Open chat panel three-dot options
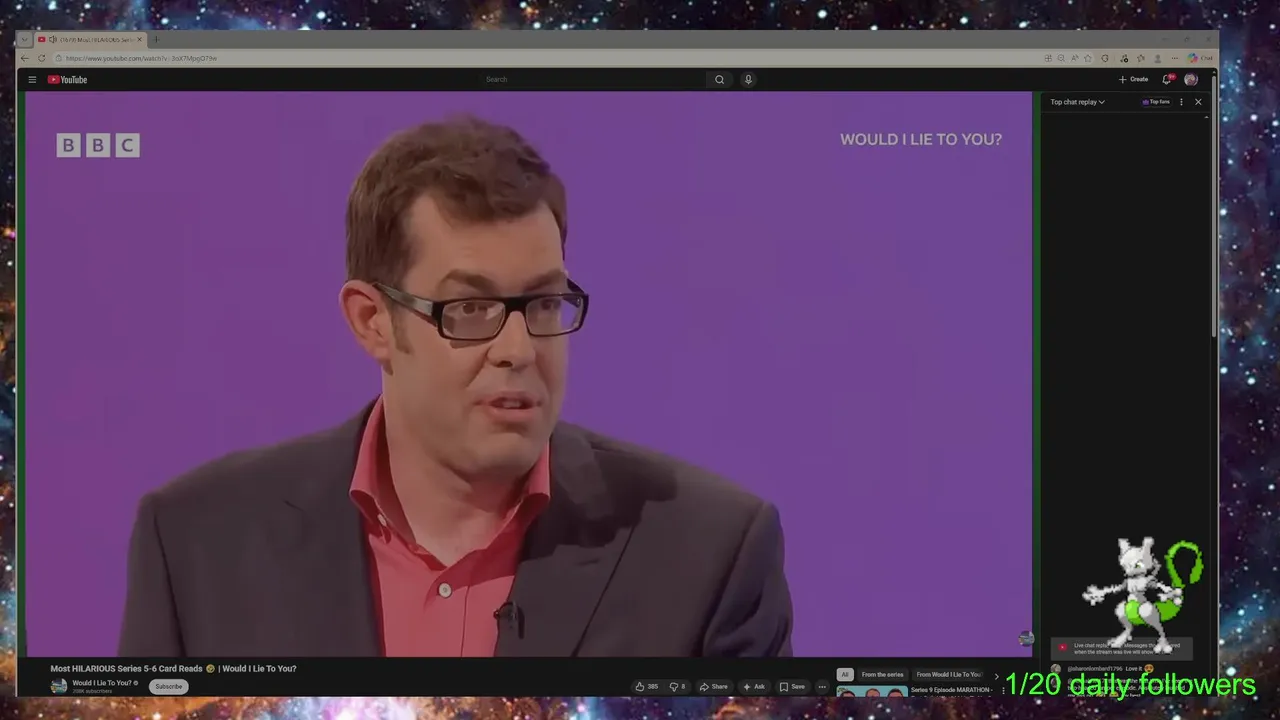The image size is (1280, 720). coord(1181,102)
